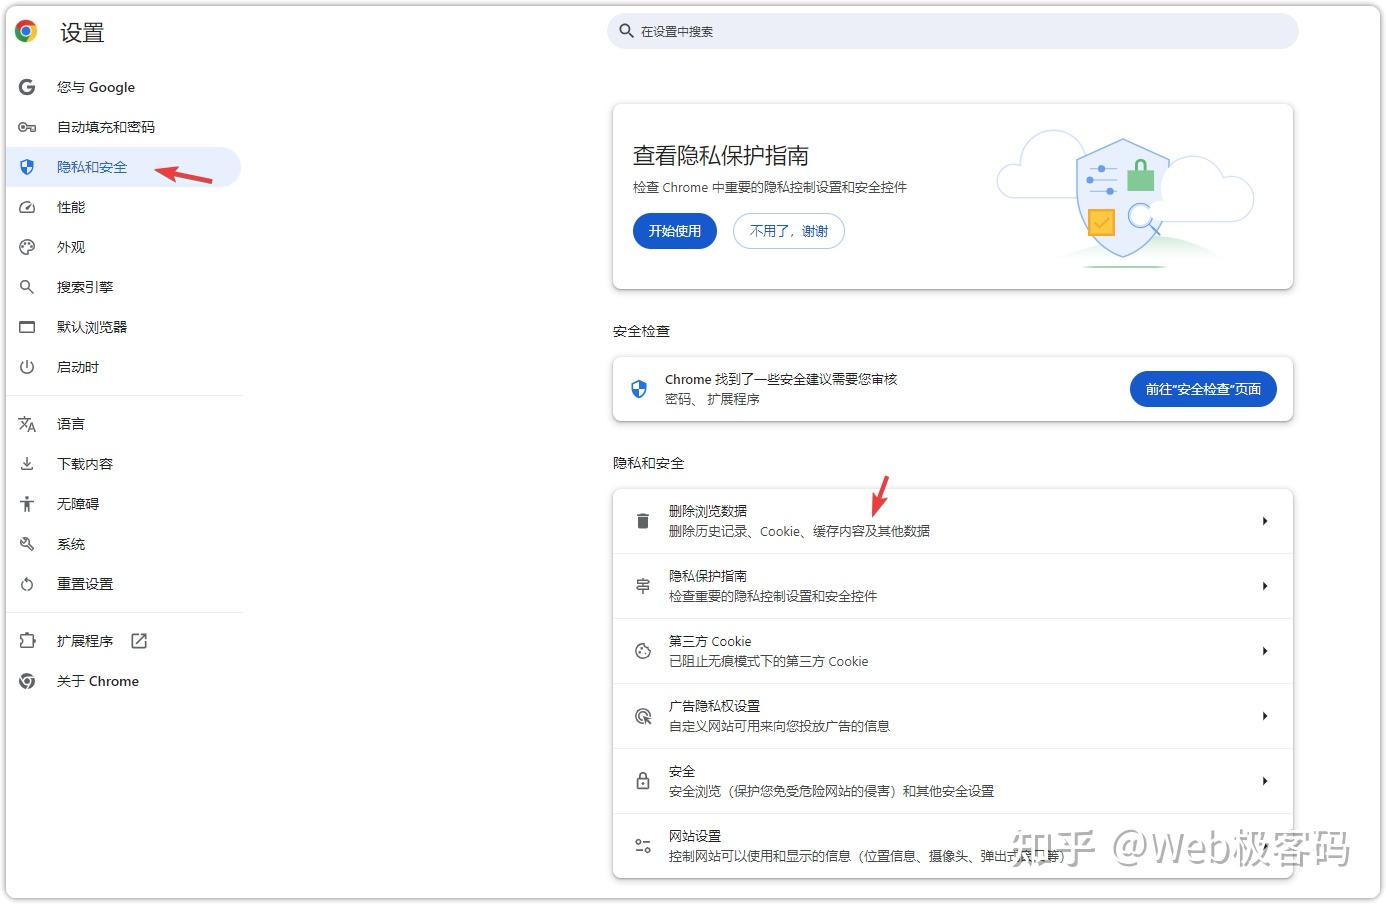Screen dimensions: 1386x904
Task: Click the trash can icon for 删除浏览数据
Action: [x=643, y=521]
